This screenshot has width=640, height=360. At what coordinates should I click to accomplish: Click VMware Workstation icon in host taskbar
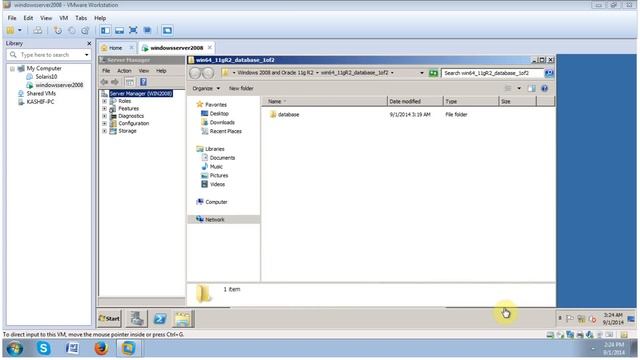tap(129, 348)
